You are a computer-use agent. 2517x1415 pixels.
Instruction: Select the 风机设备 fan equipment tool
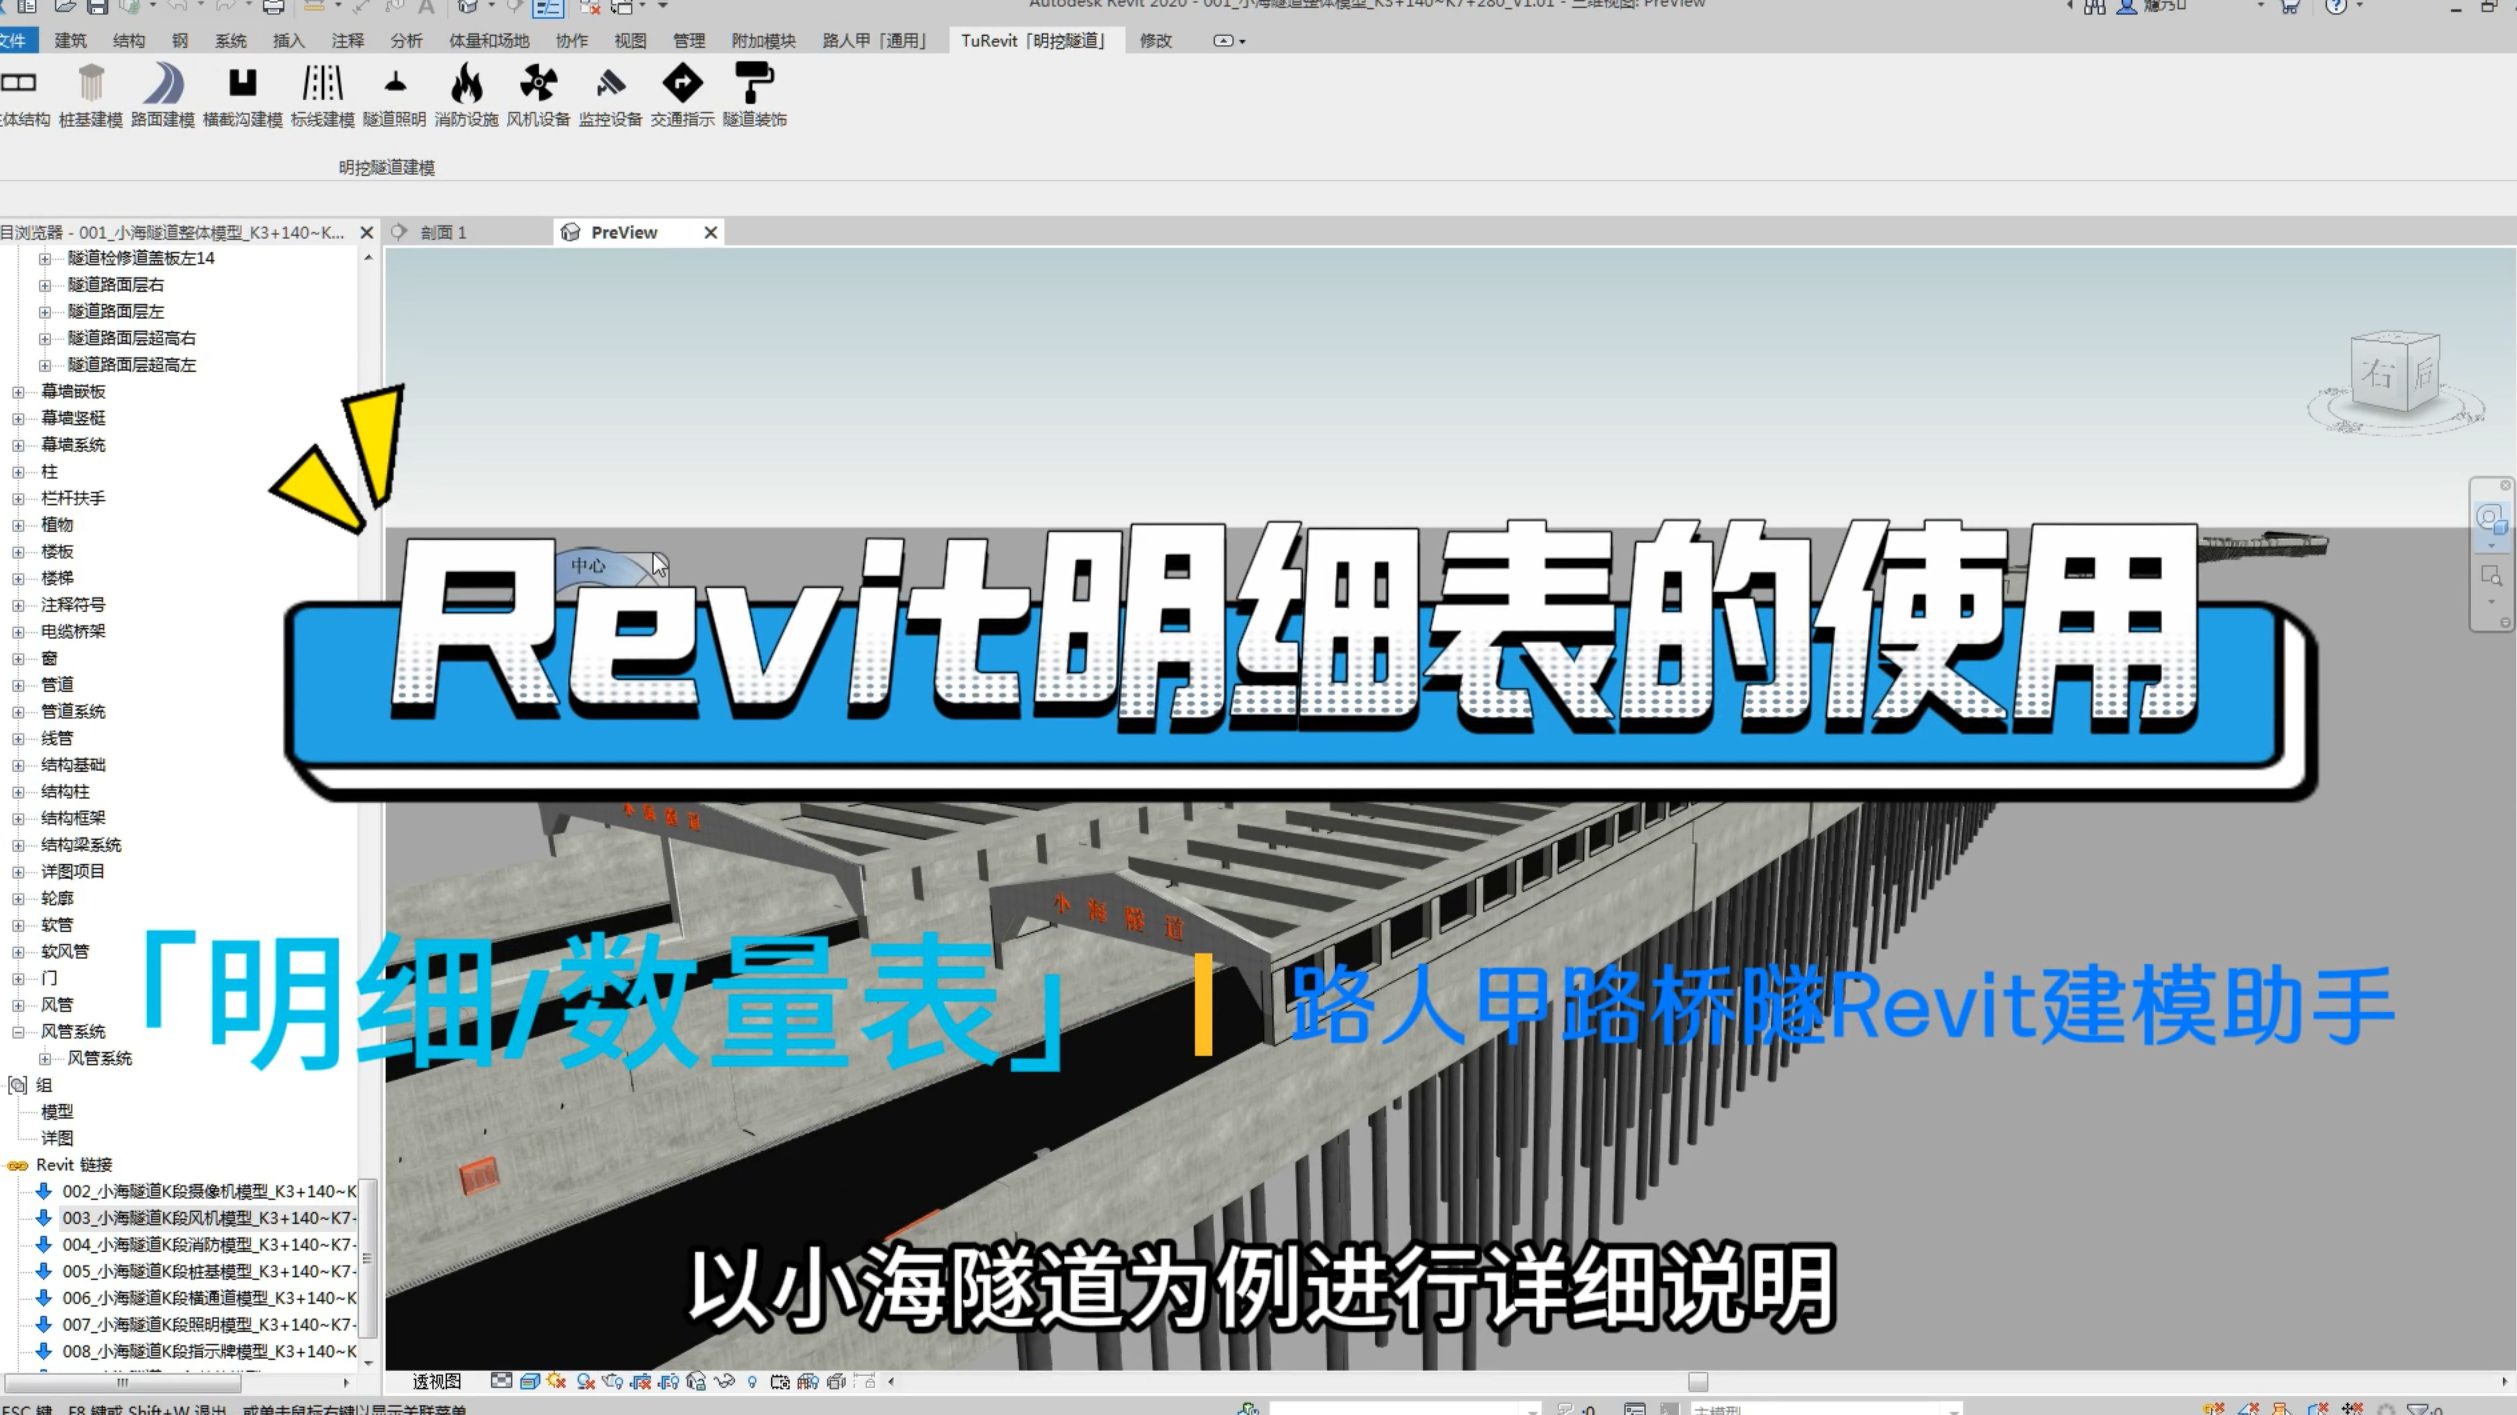click(x=539, y=85)
